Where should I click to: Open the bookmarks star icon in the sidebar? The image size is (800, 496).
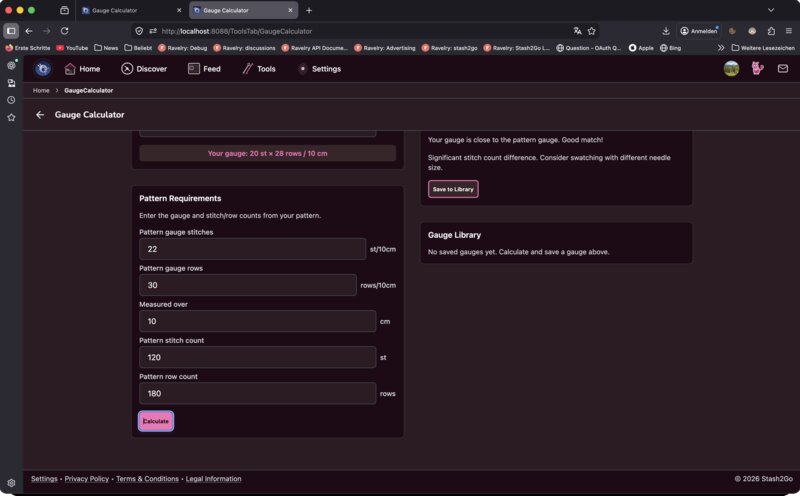point(11,117)
